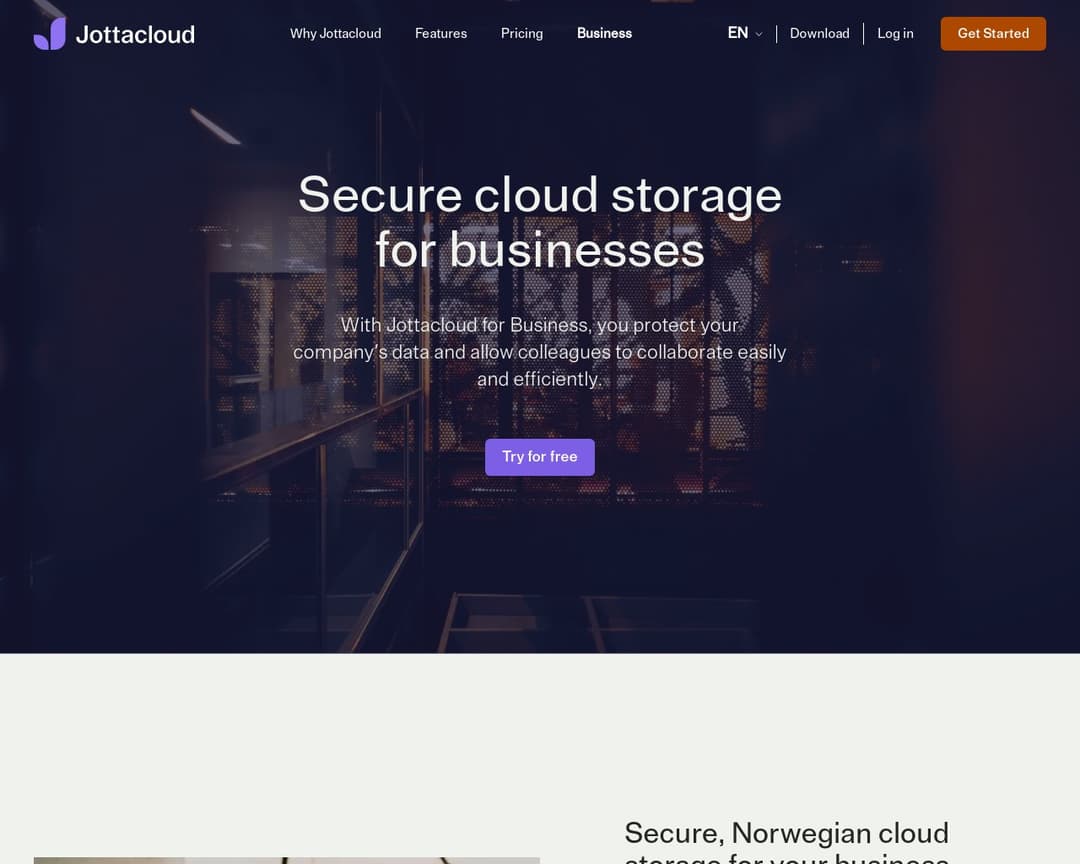
Task: Click the Jottacloud leaf logo icon
Action: pyautogui.click(x=50, y=34)
